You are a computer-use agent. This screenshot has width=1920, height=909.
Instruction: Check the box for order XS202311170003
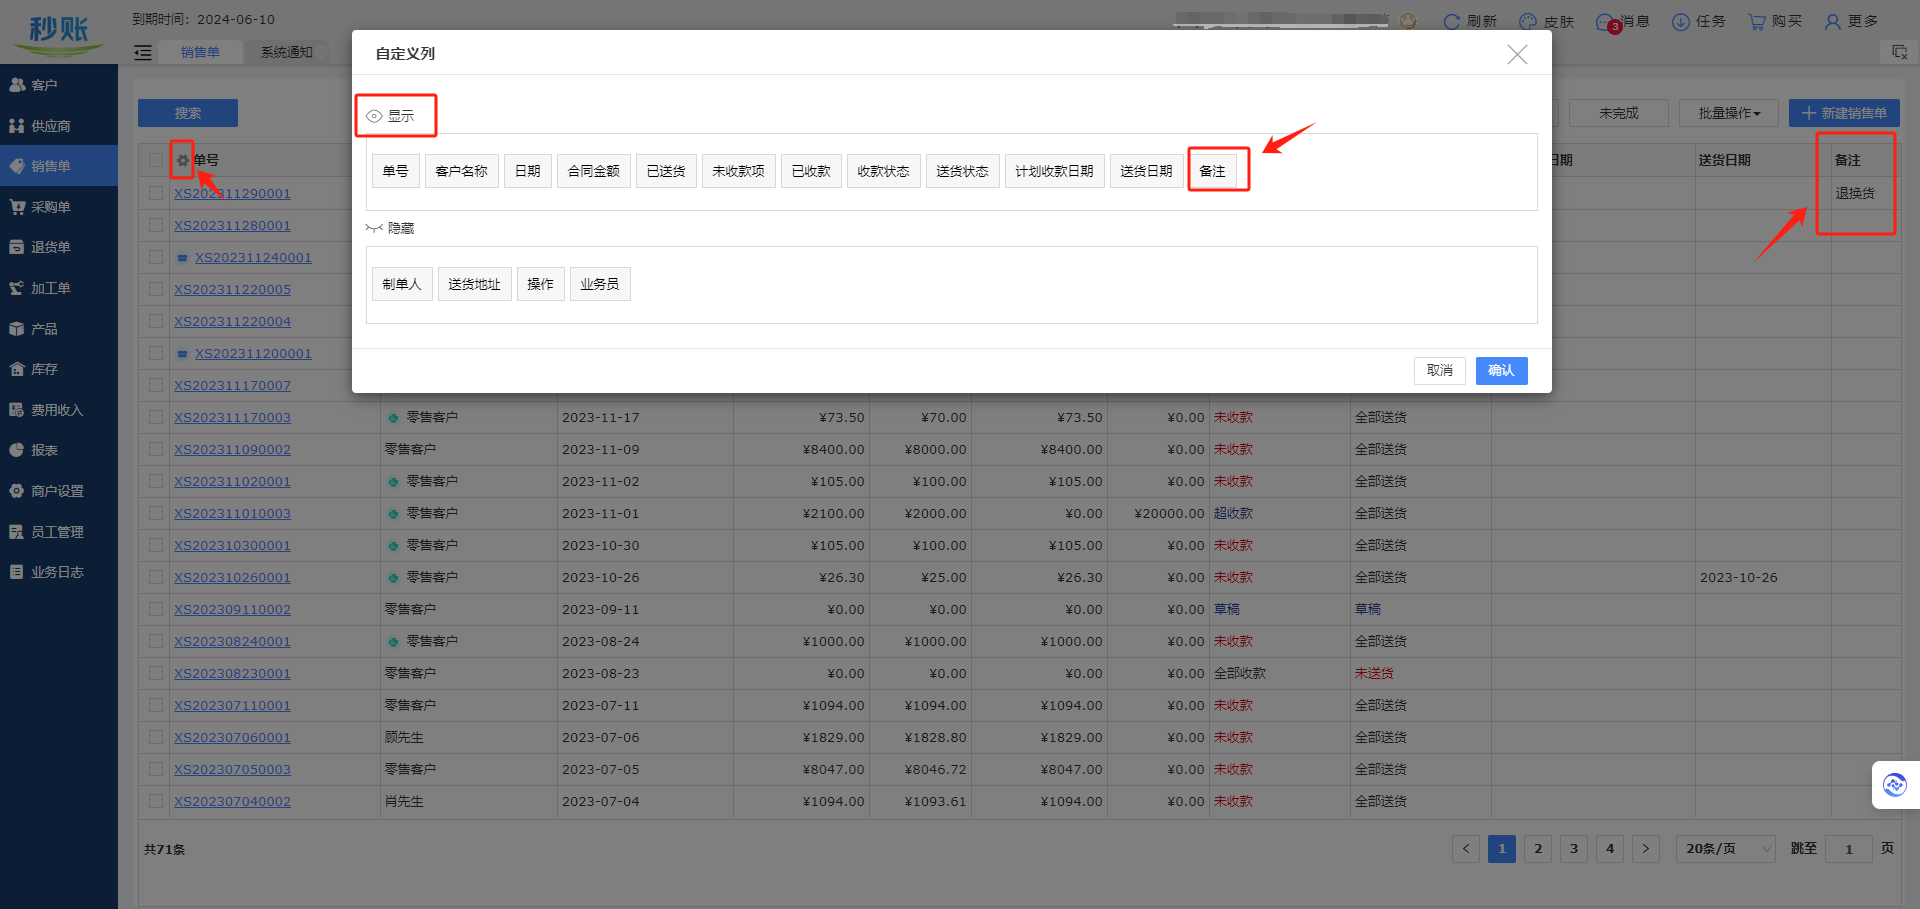click(x=156, y=417)
